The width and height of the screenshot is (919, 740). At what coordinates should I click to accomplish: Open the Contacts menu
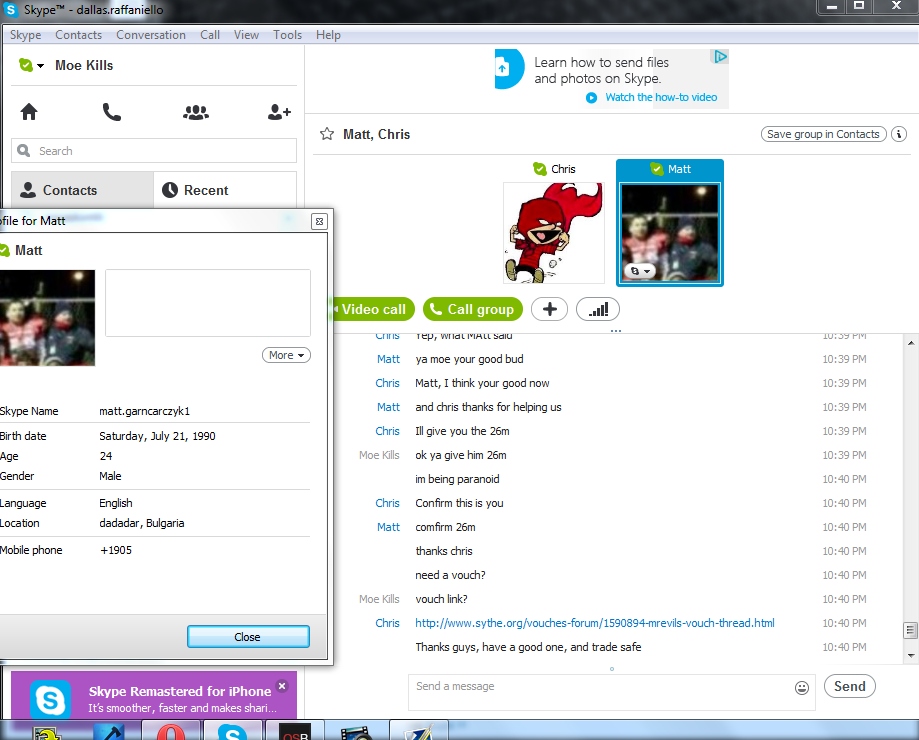pos(79,35)
